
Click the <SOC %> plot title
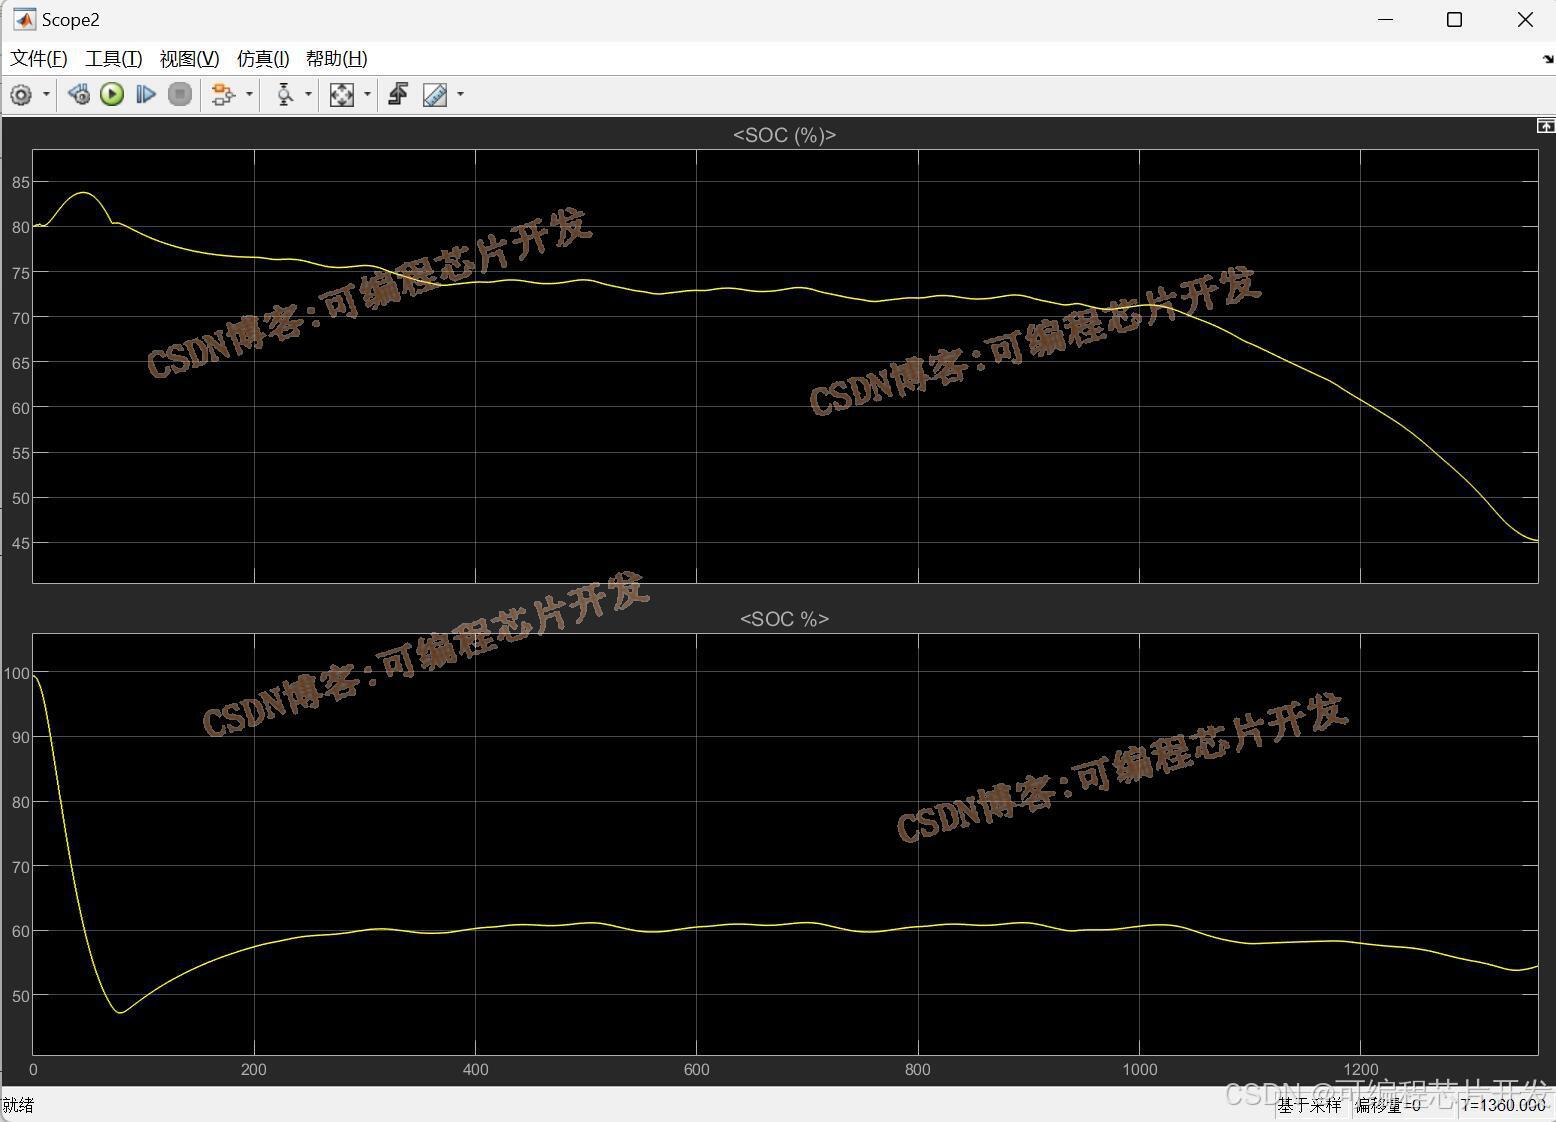pyautogui.click(x=784, y=619)
